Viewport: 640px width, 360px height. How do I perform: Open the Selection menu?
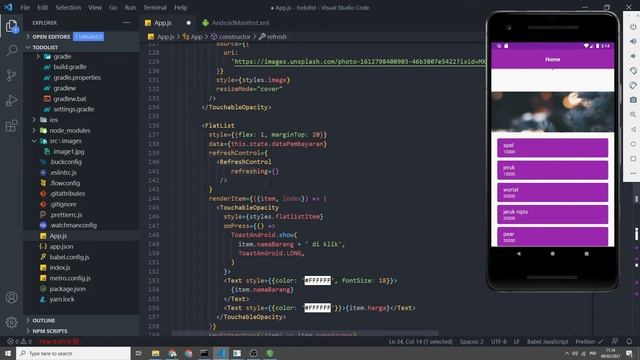tap(68, 7)
